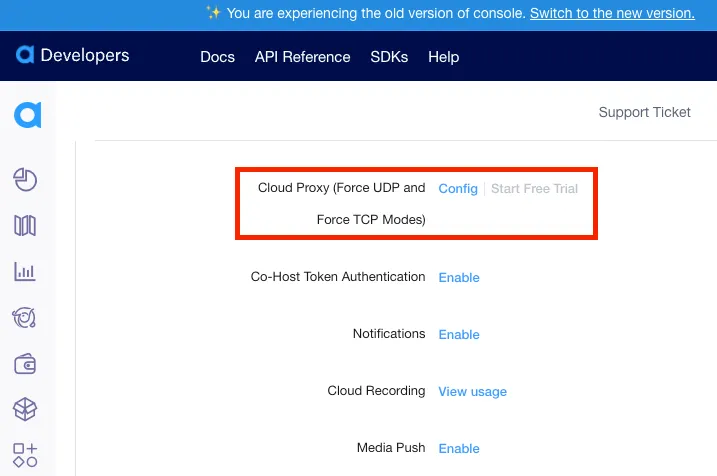
Task: Enable Co-Host Token Authentication
Action: click(x=459, y=277)
